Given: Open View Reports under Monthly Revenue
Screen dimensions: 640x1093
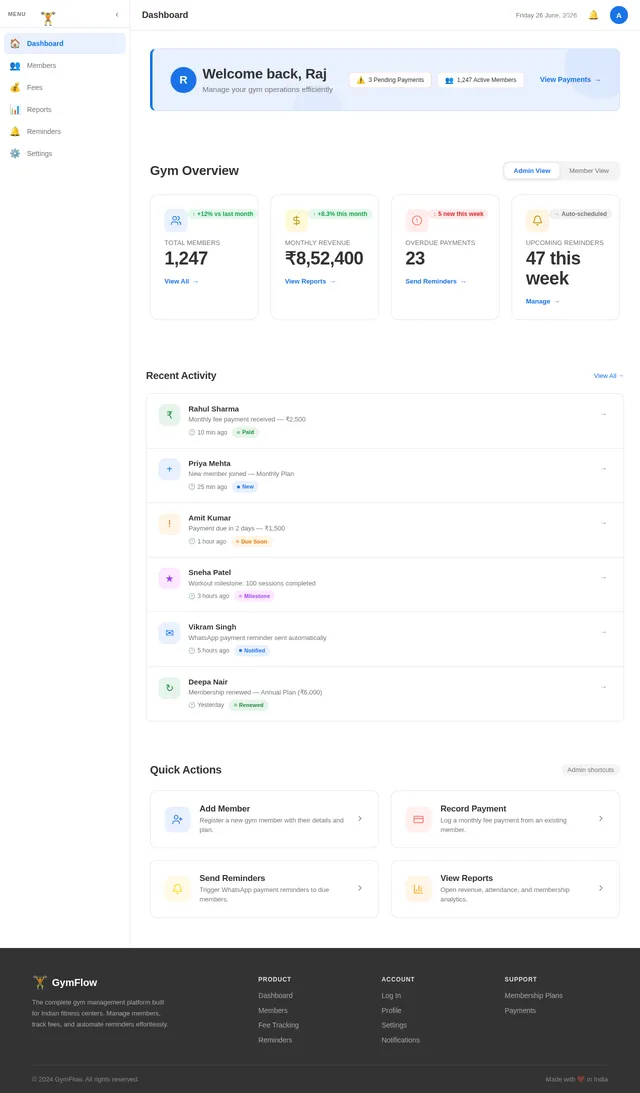Looking at the screenshot, I should tap(310, 282).
